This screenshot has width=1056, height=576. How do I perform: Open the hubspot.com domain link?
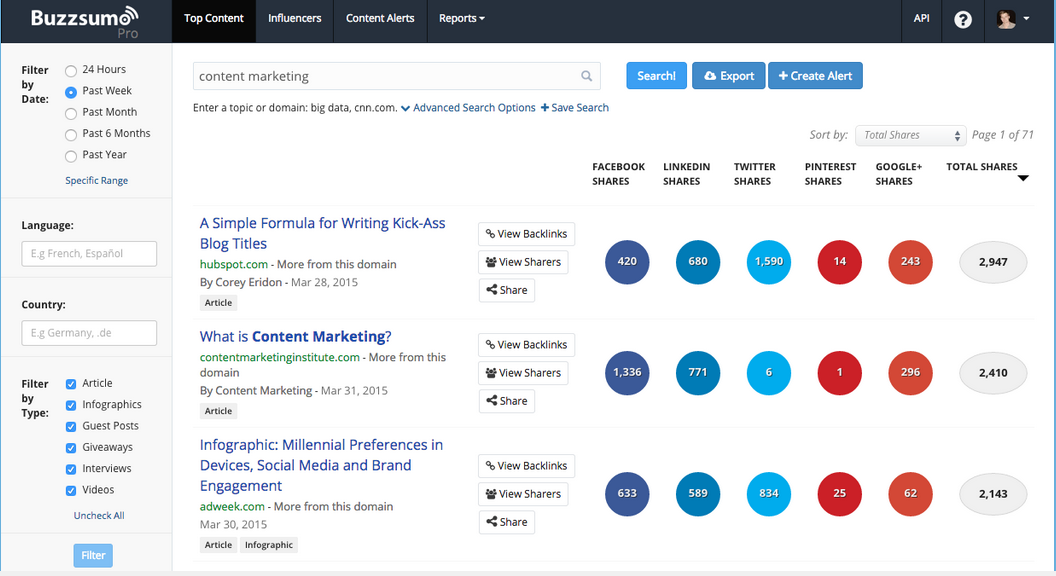pos(234,264)
